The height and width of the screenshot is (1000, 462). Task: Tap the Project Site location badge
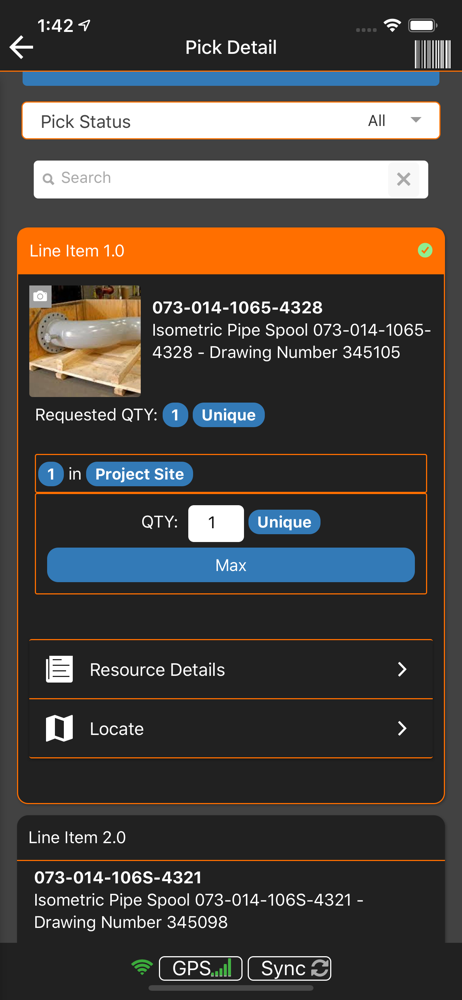click(140, 474)
